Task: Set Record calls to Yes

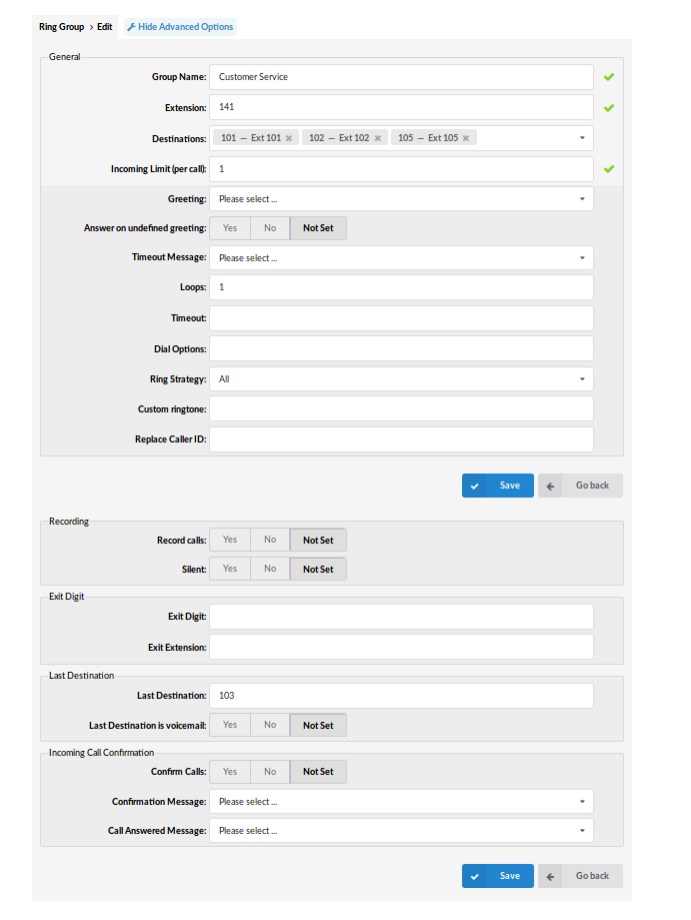Action: coord(230,540)
